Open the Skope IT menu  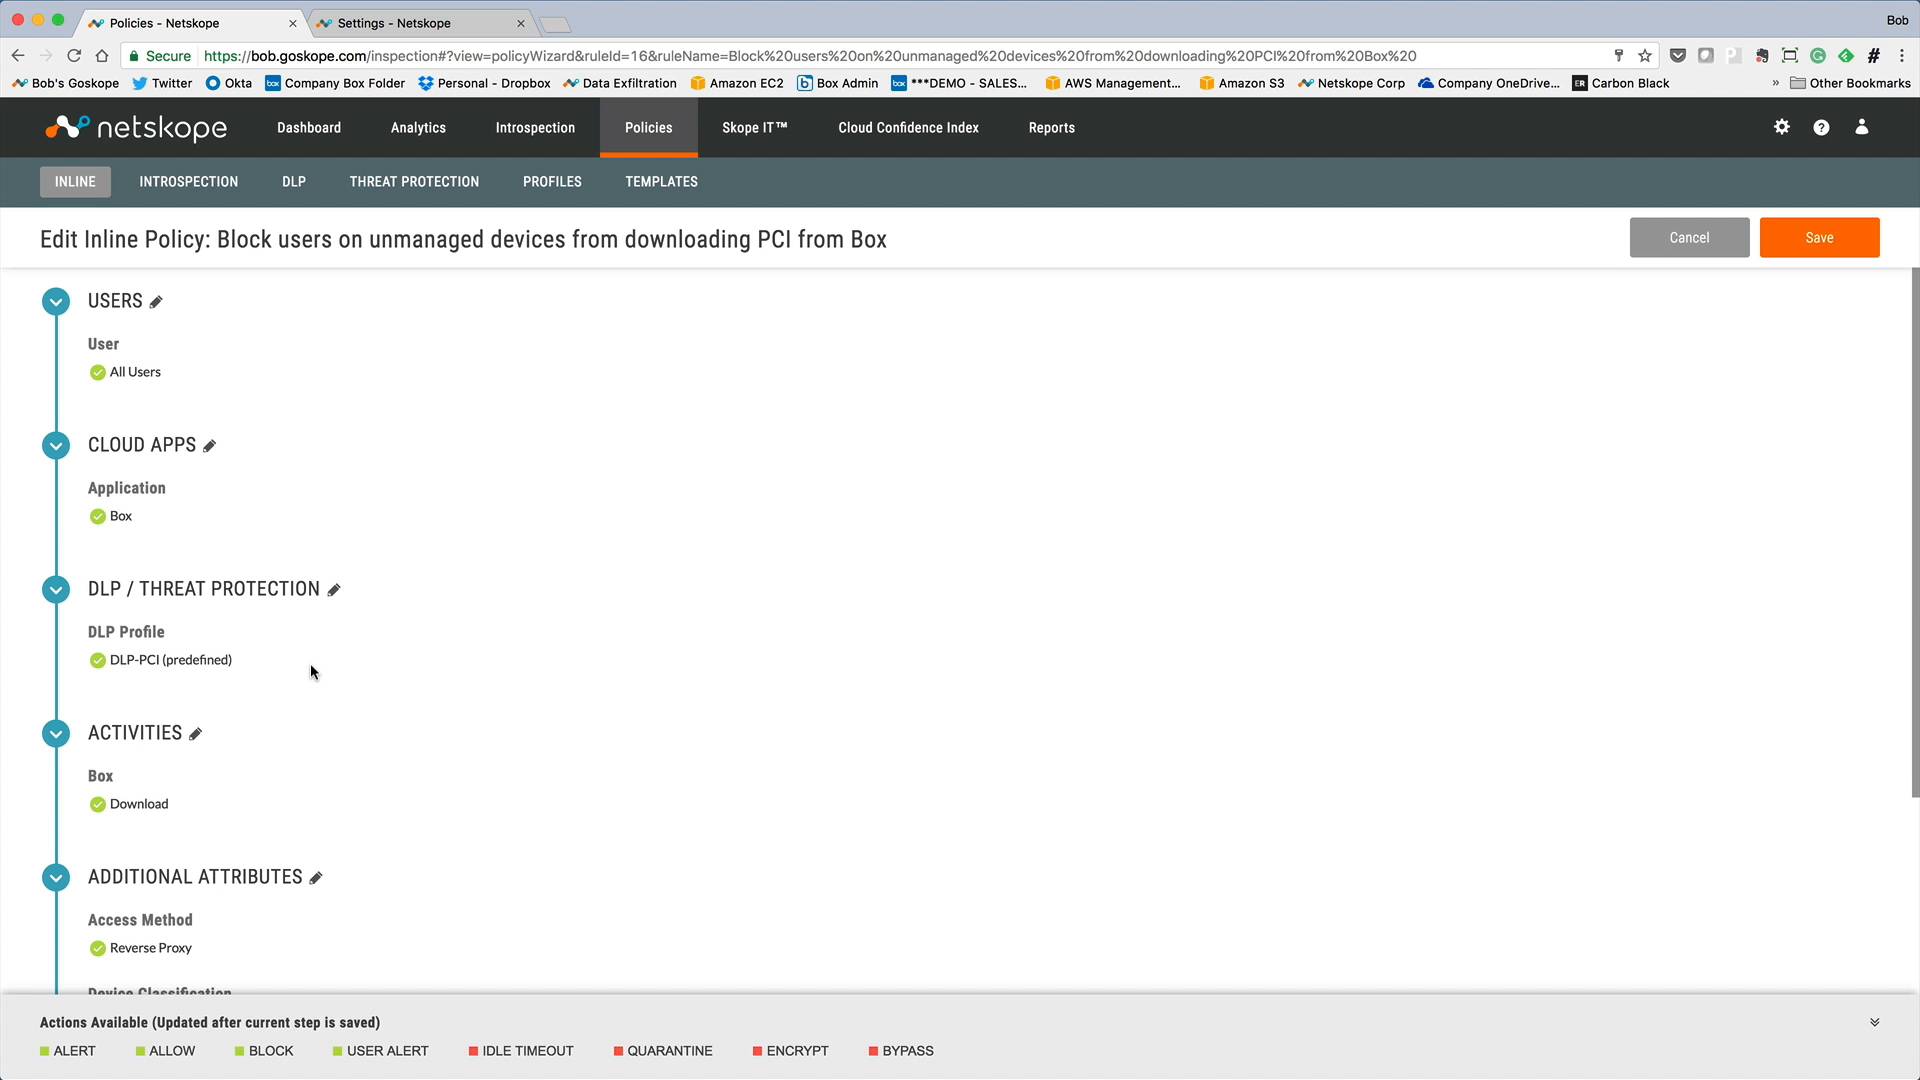(x=754, y=128)
